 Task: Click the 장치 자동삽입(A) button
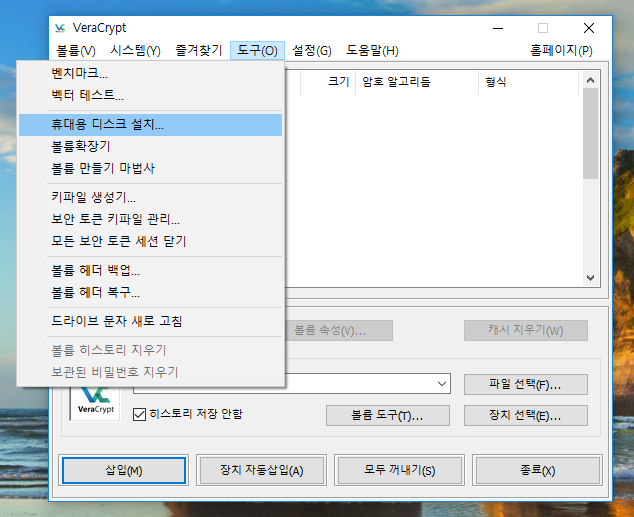pyautogui.click(x=261, y=470)
